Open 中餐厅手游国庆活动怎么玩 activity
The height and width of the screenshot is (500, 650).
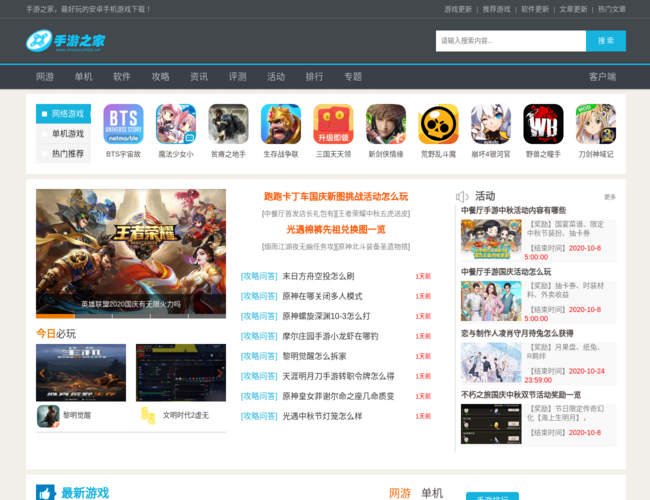point(506,272)
